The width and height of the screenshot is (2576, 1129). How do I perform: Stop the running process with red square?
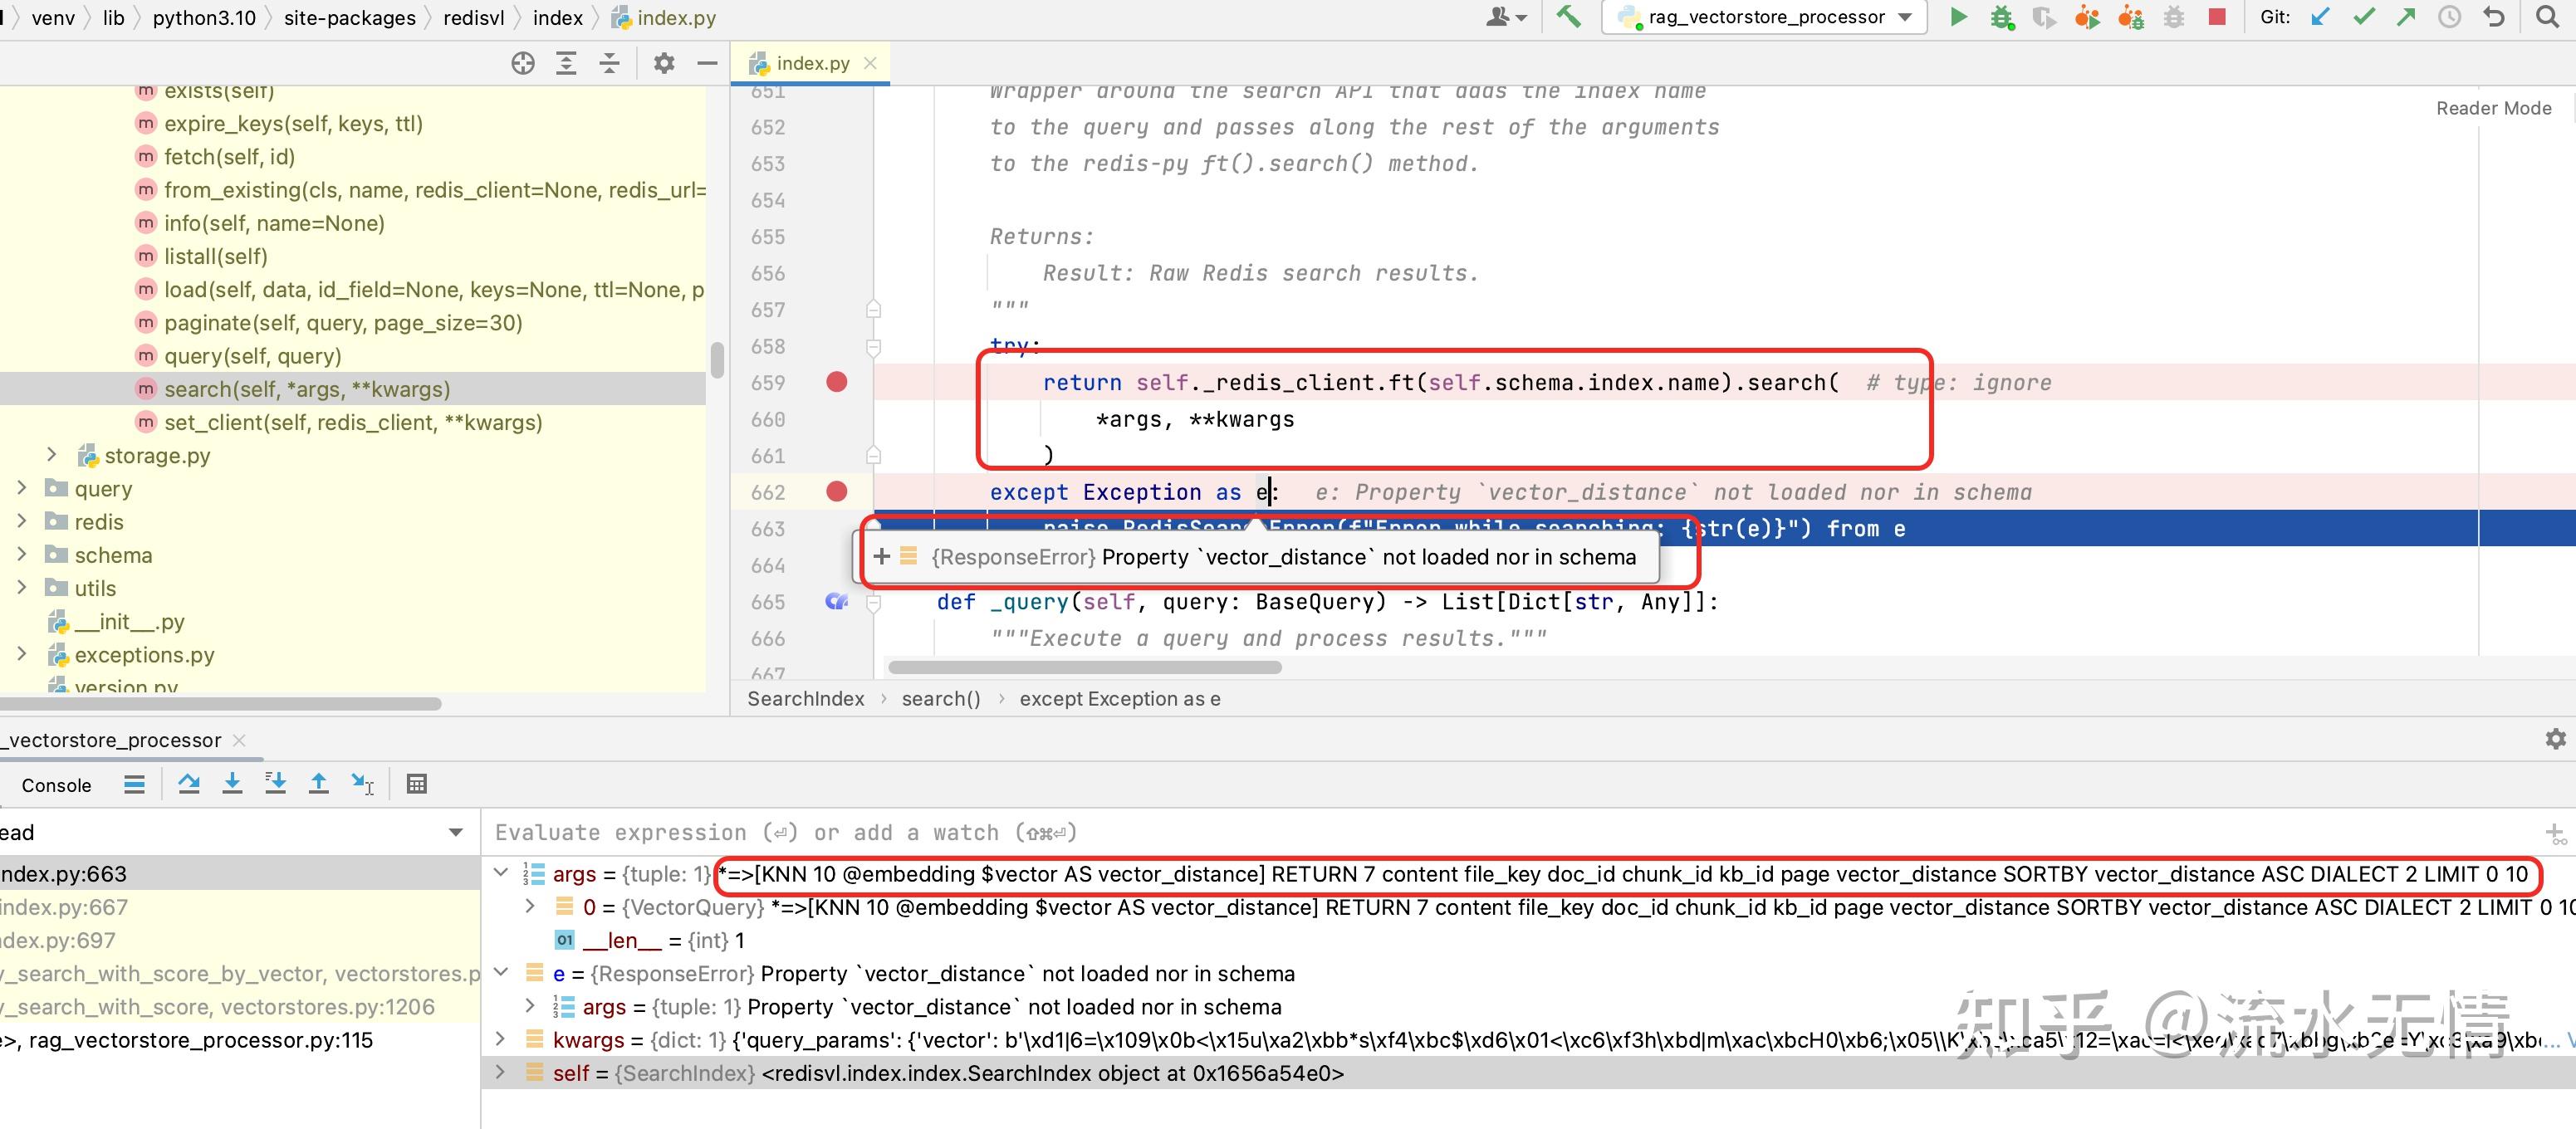[2217, 17]
